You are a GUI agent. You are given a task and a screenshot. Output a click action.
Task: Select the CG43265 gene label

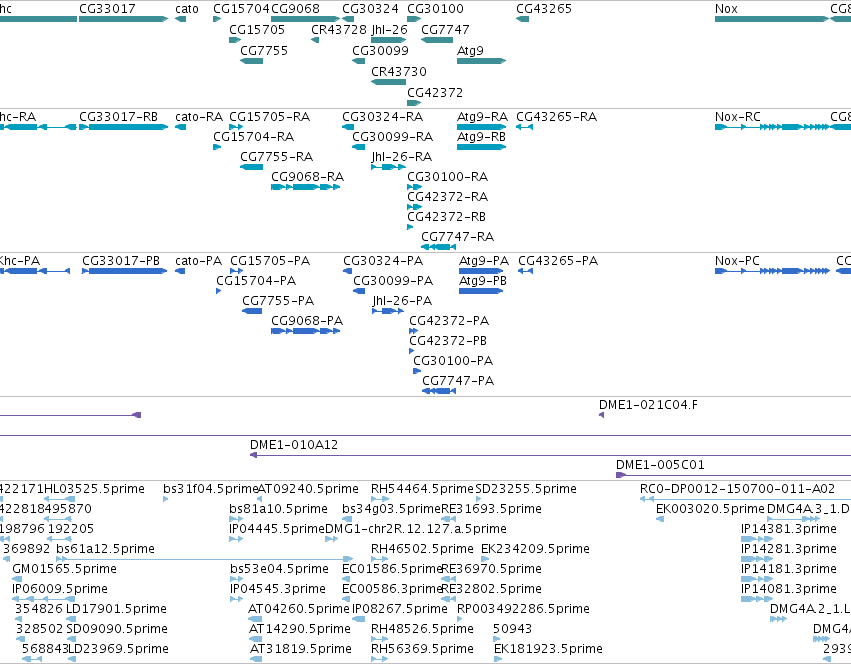544,9
